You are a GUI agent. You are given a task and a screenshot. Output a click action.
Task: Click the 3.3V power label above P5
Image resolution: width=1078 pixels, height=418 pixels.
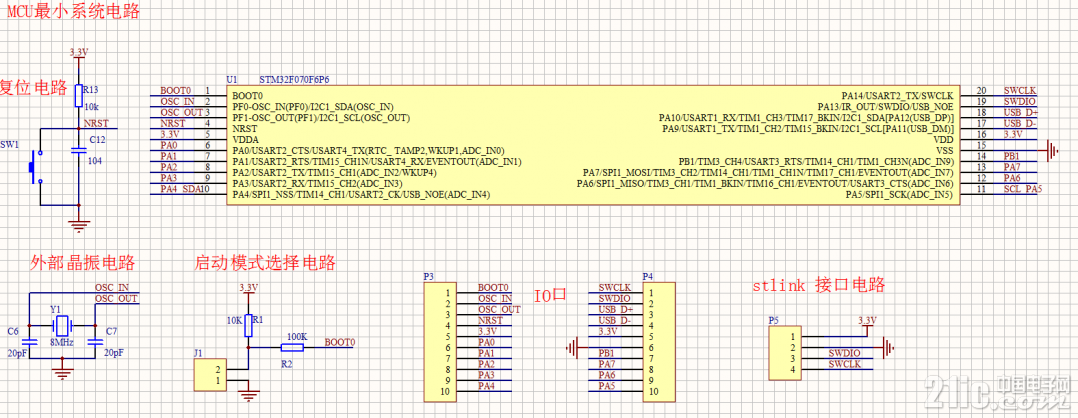click(868, 320)
